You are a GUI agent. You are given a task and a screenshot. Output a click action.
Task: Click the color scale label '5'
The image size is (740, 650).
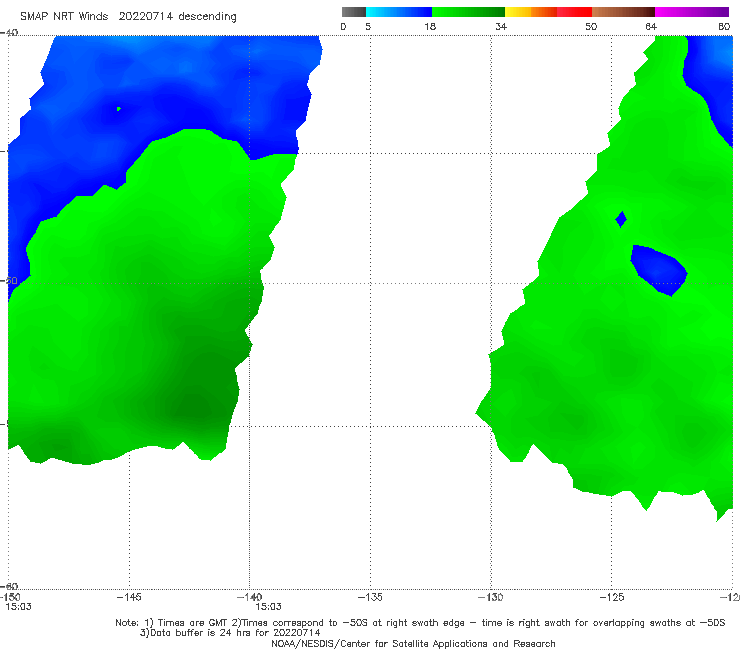click(x=368, y=26)
